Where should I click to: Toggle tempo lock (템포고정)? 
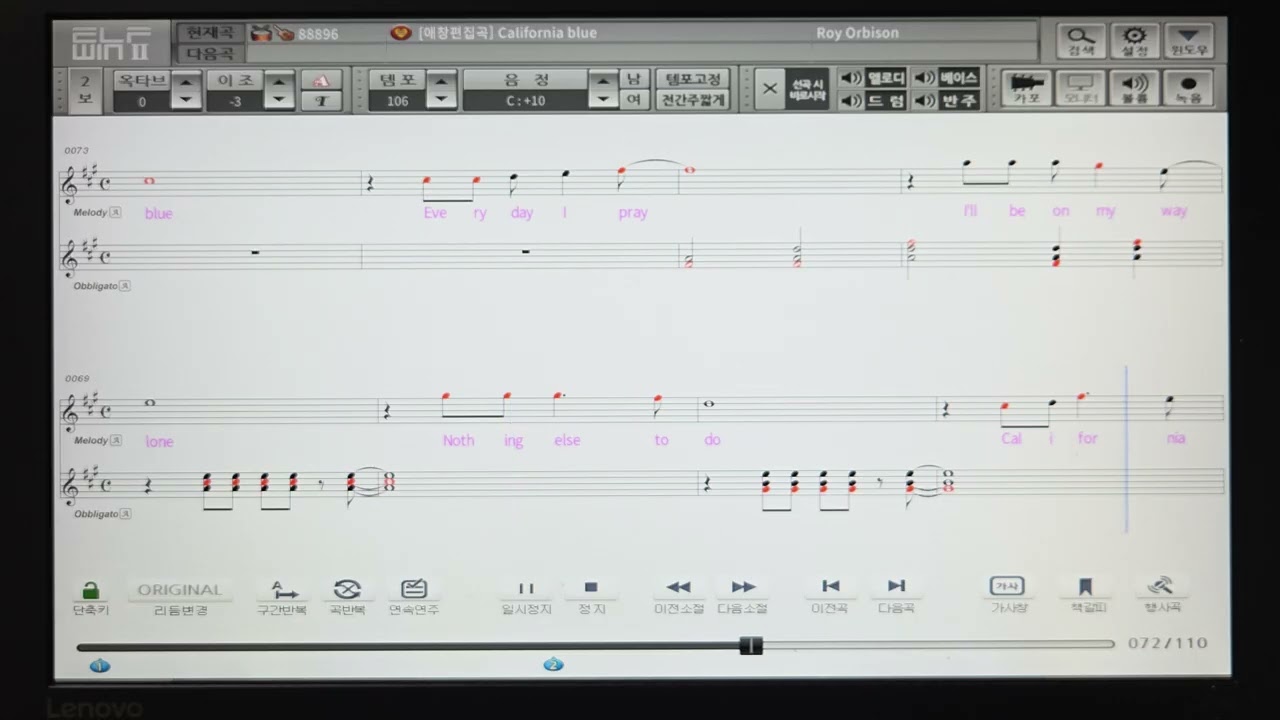692,79
